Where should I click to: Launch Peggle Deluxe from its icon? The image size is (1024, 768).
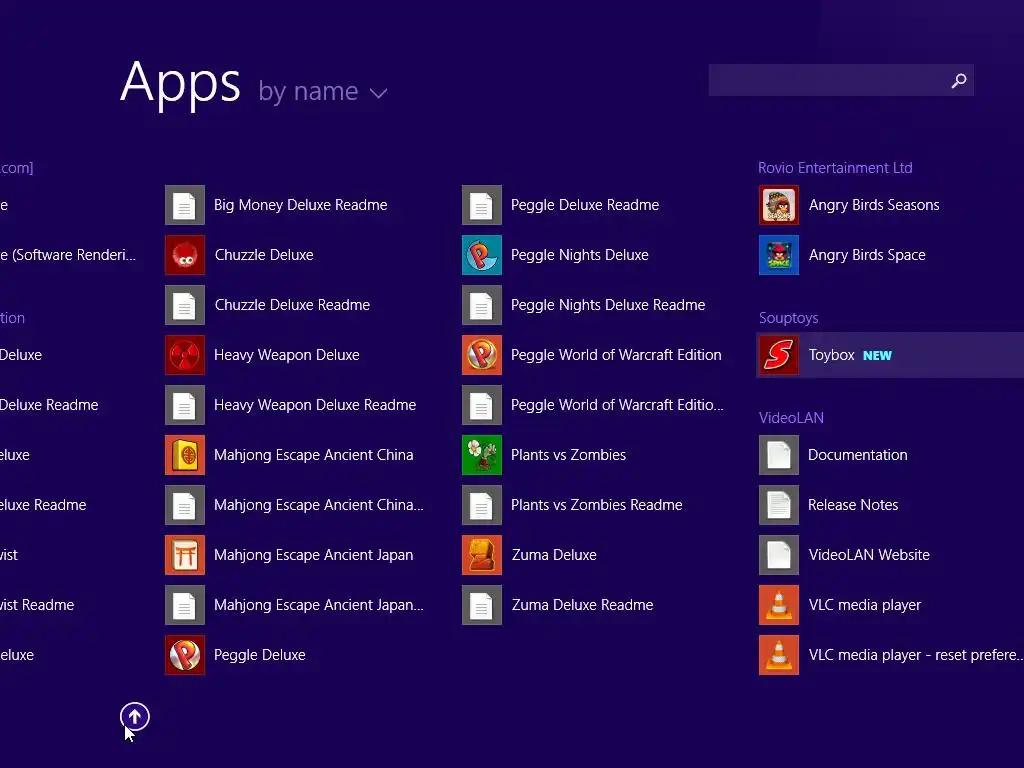point(185,654)
